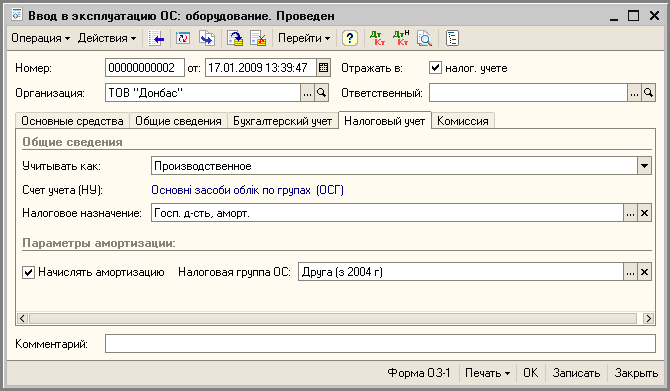Minimize the document window
Screen dimensions: 670x391
(x=614, y=16)
